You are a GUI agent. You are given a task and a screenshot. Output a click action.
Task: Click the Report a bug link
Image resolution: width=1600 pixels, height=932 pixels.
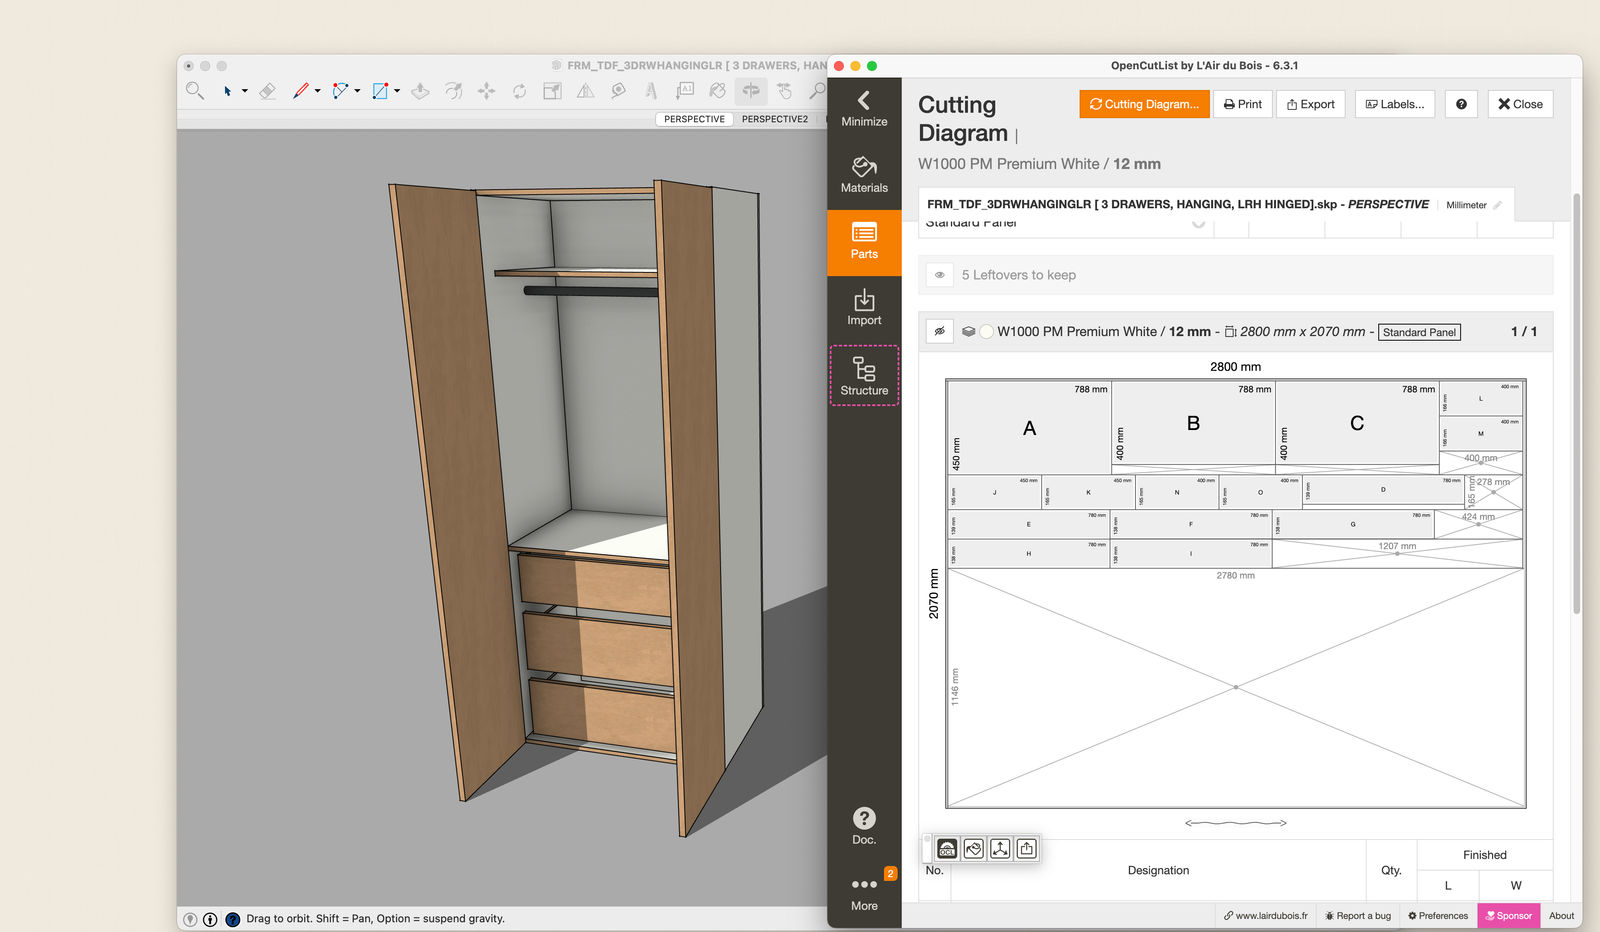click(x=1358, y=916)
